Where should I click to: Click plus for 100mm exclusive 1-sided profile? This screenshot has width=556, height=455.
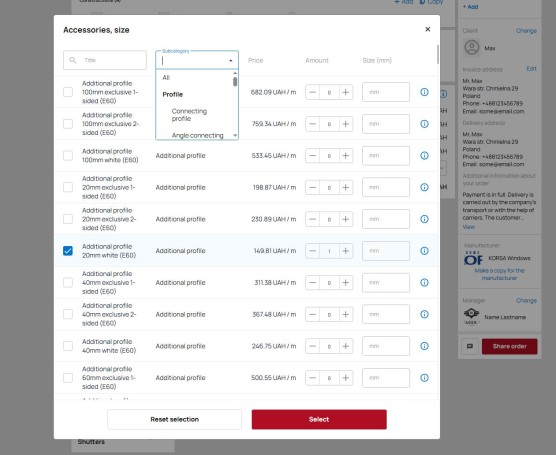click(x=345, y=92)
